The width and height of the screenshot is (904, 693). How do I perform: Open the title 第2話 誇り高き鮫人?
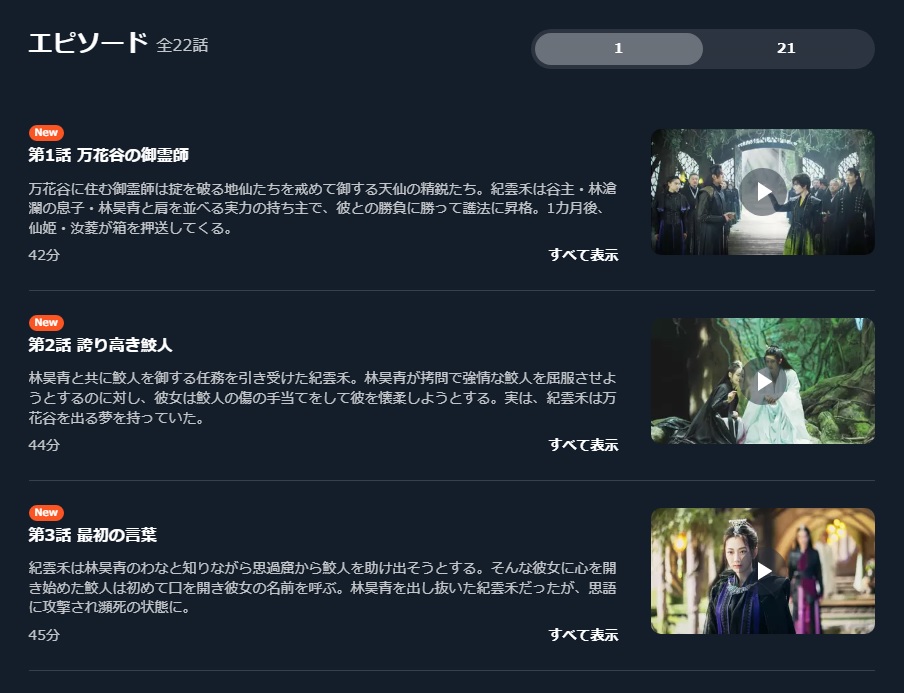tap(100, 344)
